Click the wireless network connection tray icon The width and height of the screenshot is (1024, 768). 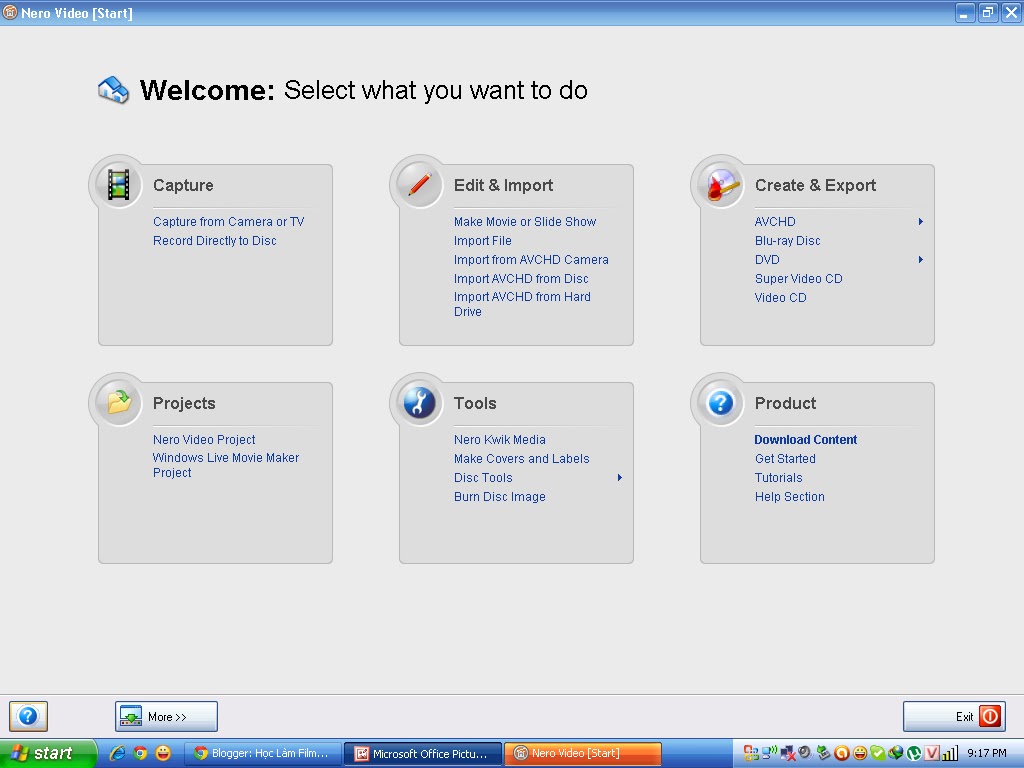coord(769,752)
